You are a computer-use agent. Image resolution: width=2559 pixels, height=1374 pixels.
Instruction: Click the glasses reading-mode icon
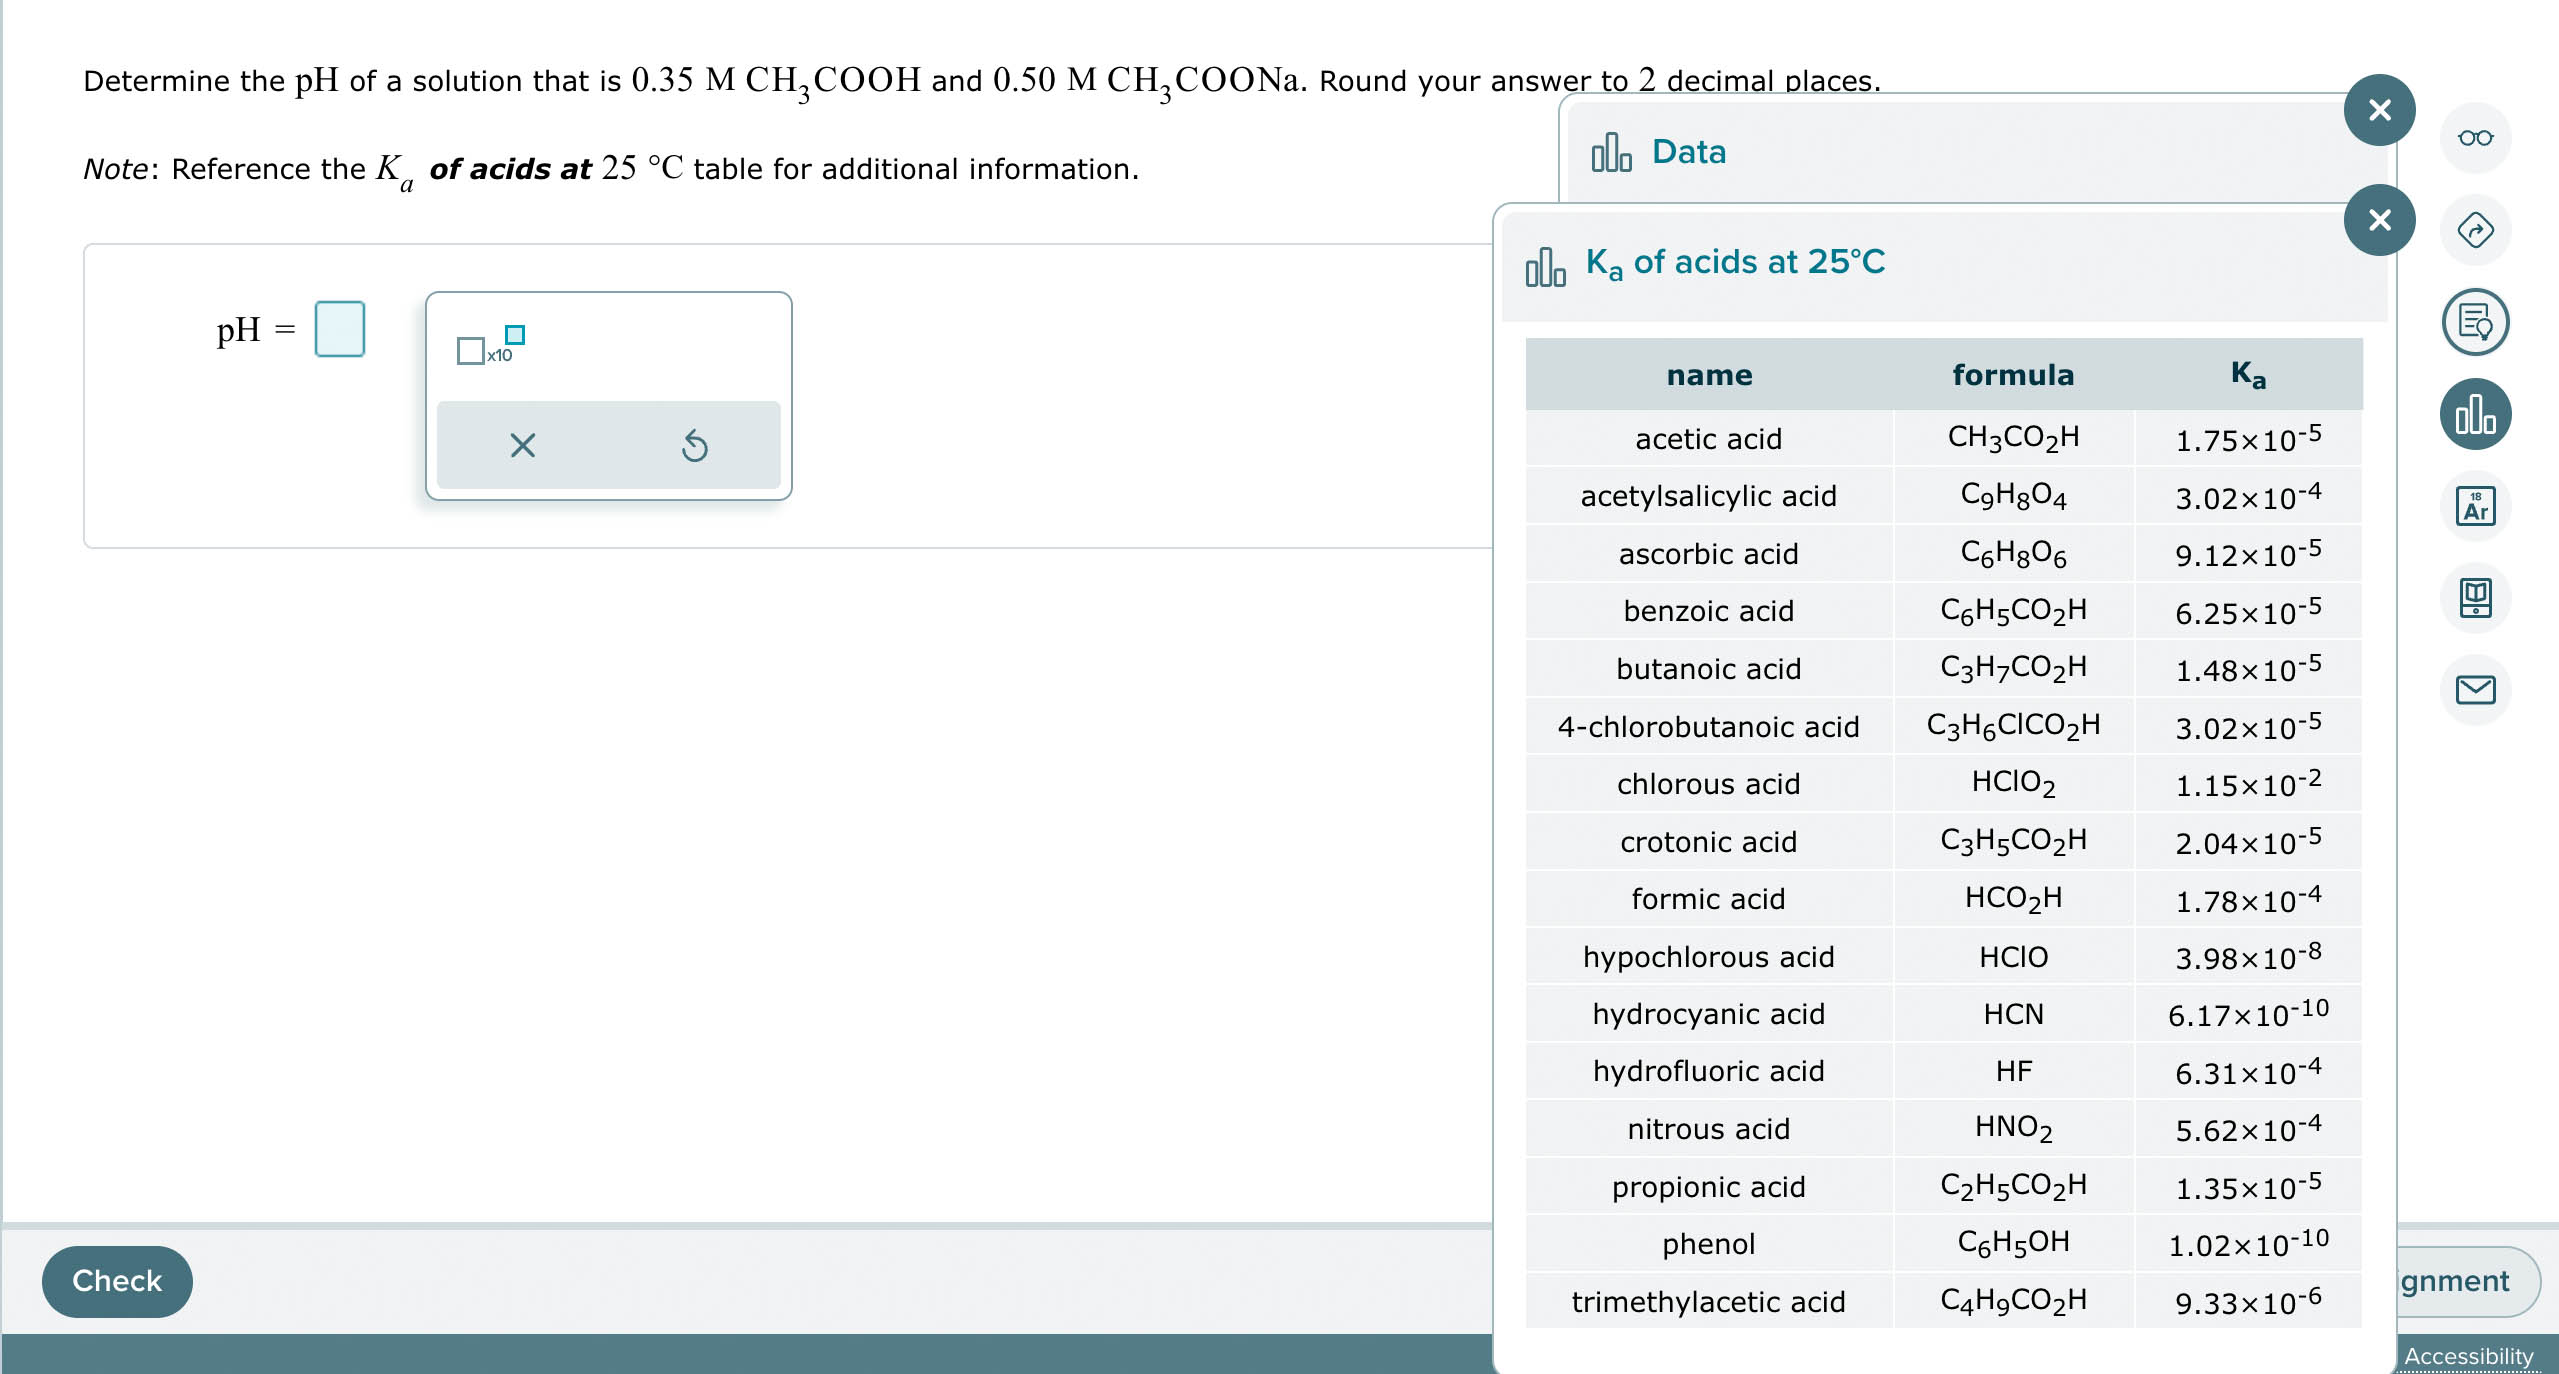click(x=2475, y=138)
